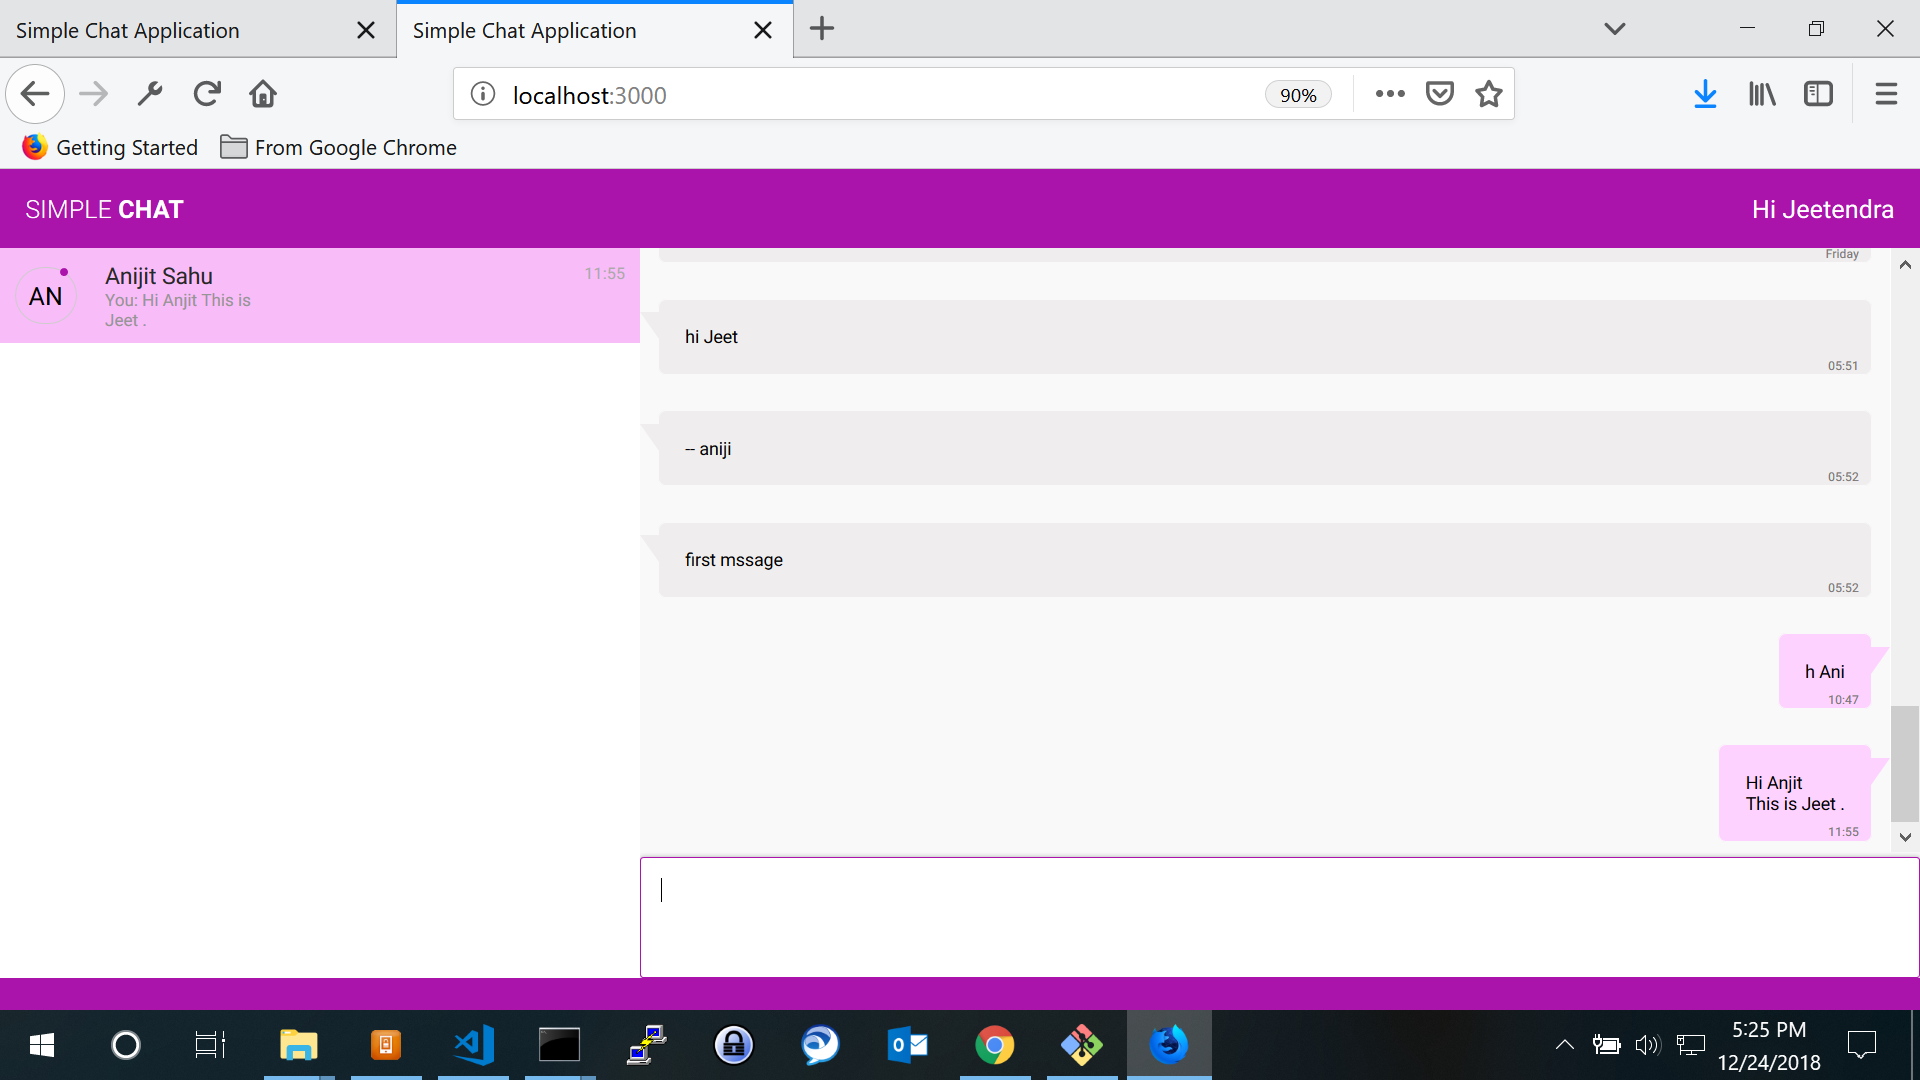Expand the list all tabs chevron

pyautogui.click(x=1614, y=29)
